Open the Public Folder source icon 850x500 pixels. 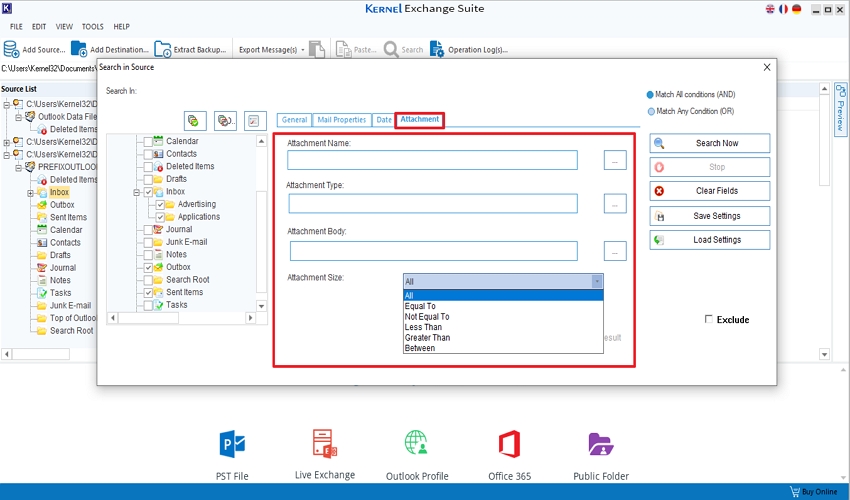[601, 444]
